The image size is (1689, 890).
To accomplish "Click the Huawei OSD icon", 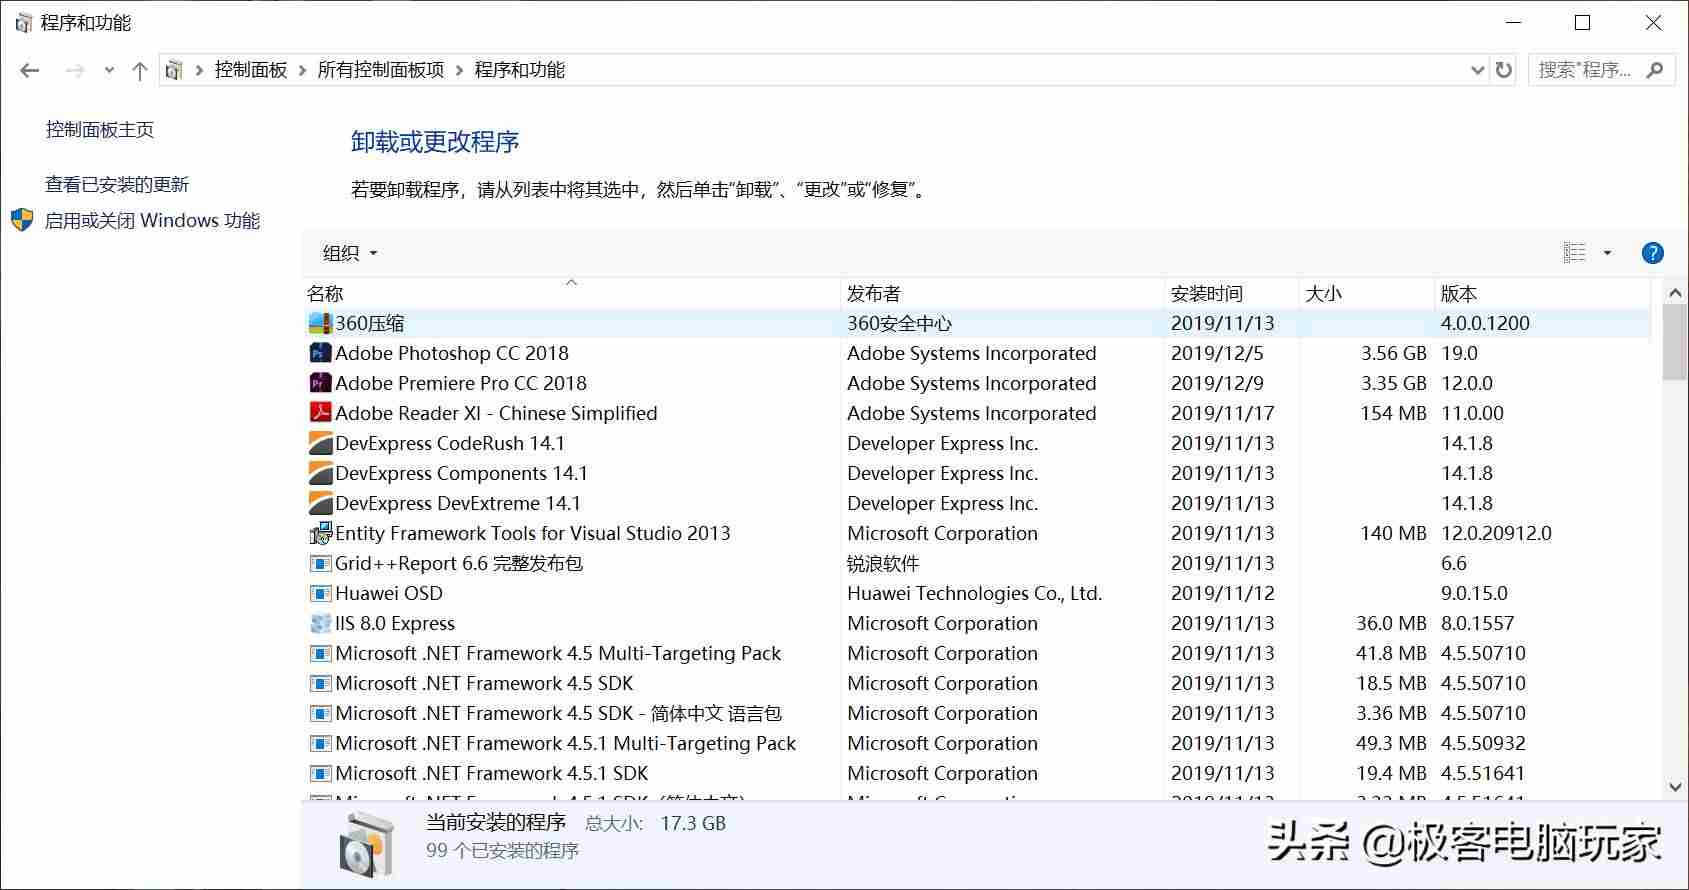I will coord(320,593).
